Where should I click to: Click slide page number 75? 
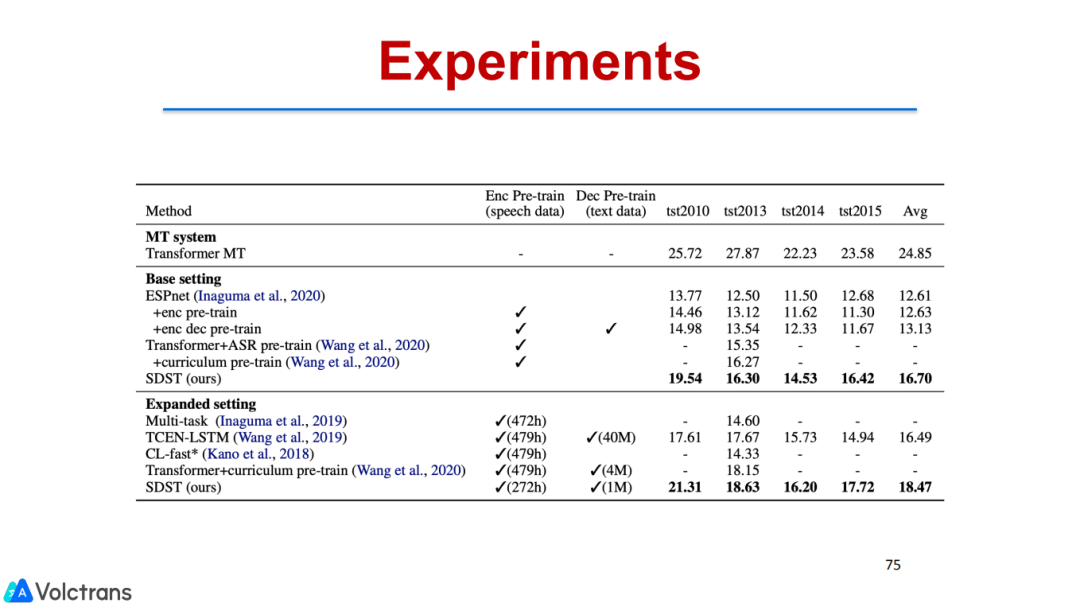point(893,565)
